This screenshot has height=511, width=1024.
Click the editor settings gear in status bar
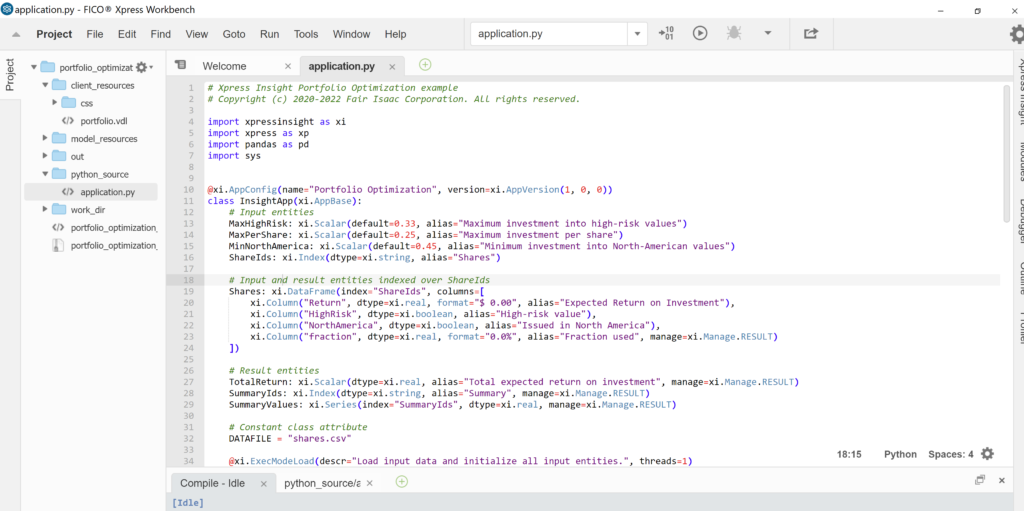[988, 454]
